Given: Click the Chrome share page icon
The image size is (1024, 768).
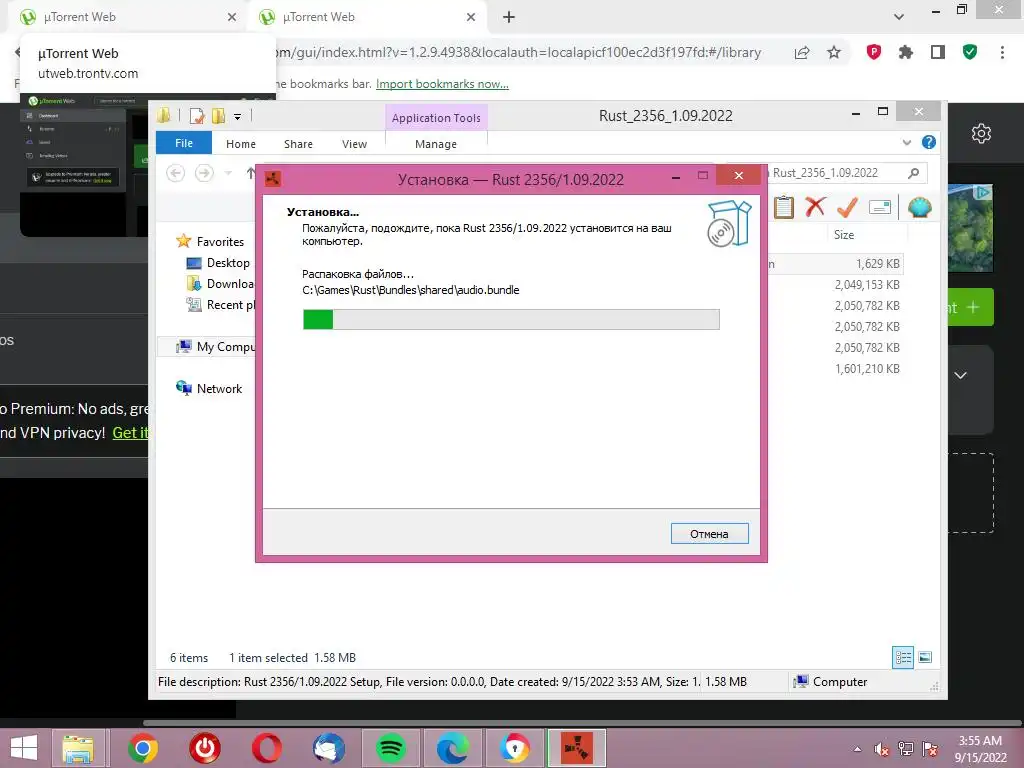Looking at the screenshot, I should (x=802, y=52).
